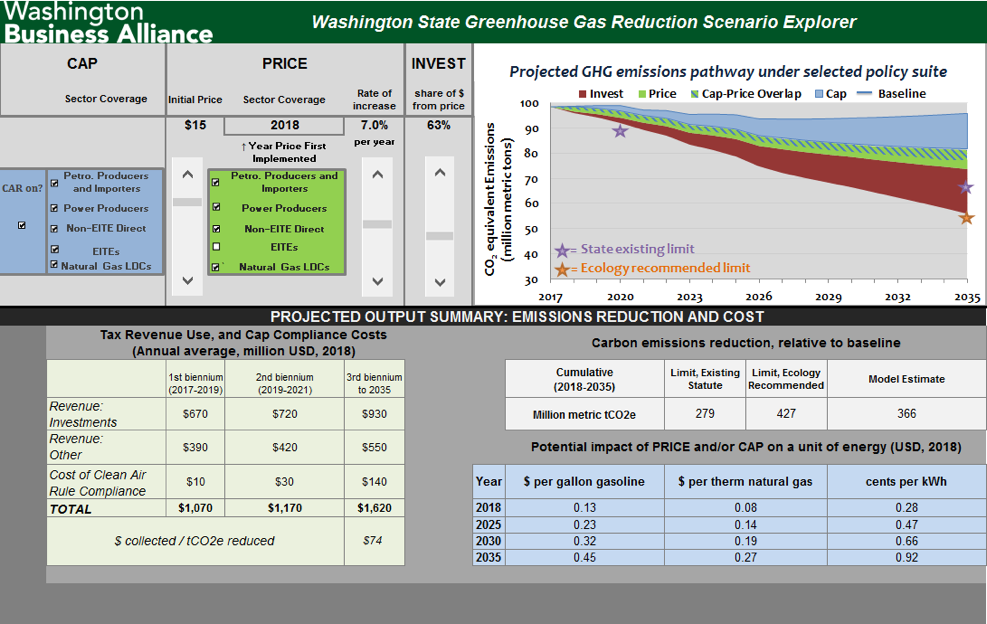Image resolution: width=987 pixels, height=624 pixels.
Task: Click the purple star beside State existing limit
Action: pos(562,250)
